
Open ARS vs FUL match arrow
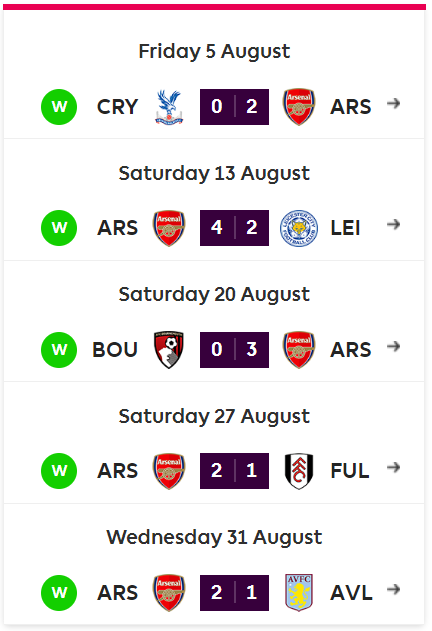[393, 467]
